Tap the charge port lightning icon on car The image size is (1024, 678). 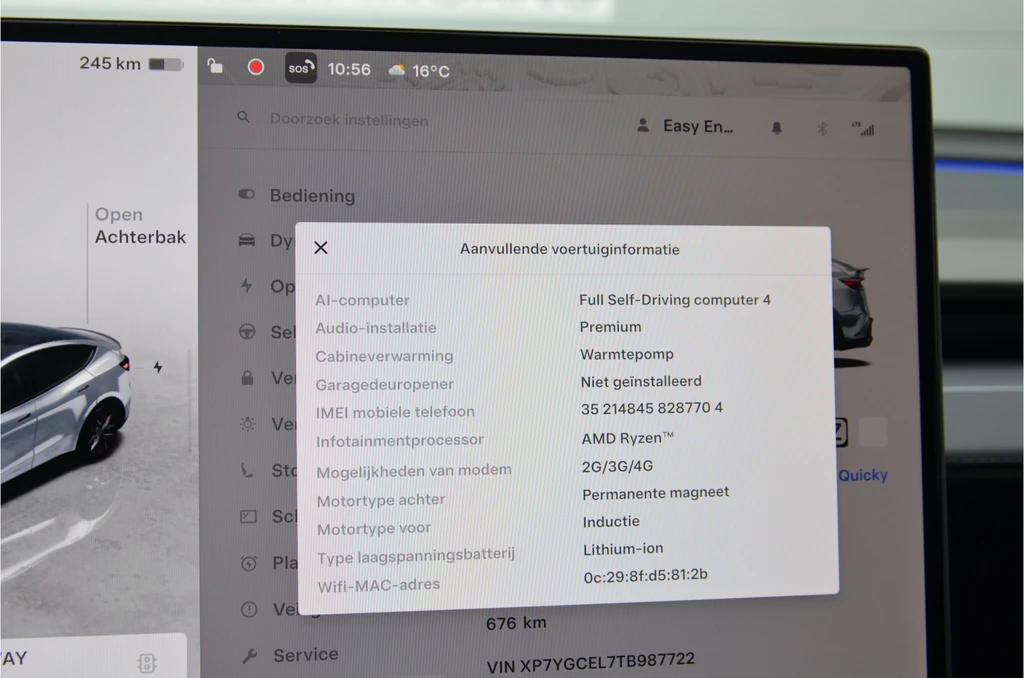(158, 367)
